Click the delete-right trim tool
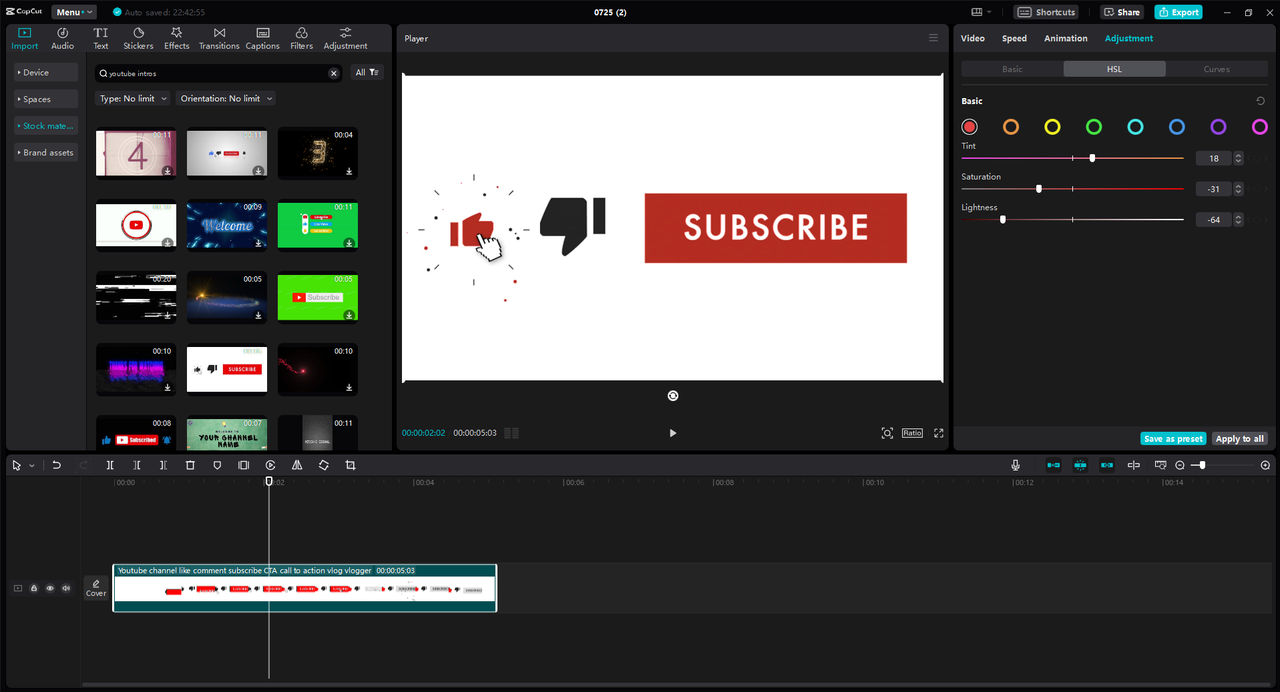Viewport: 1280px width, 692px height. click(x=163, y=465)
